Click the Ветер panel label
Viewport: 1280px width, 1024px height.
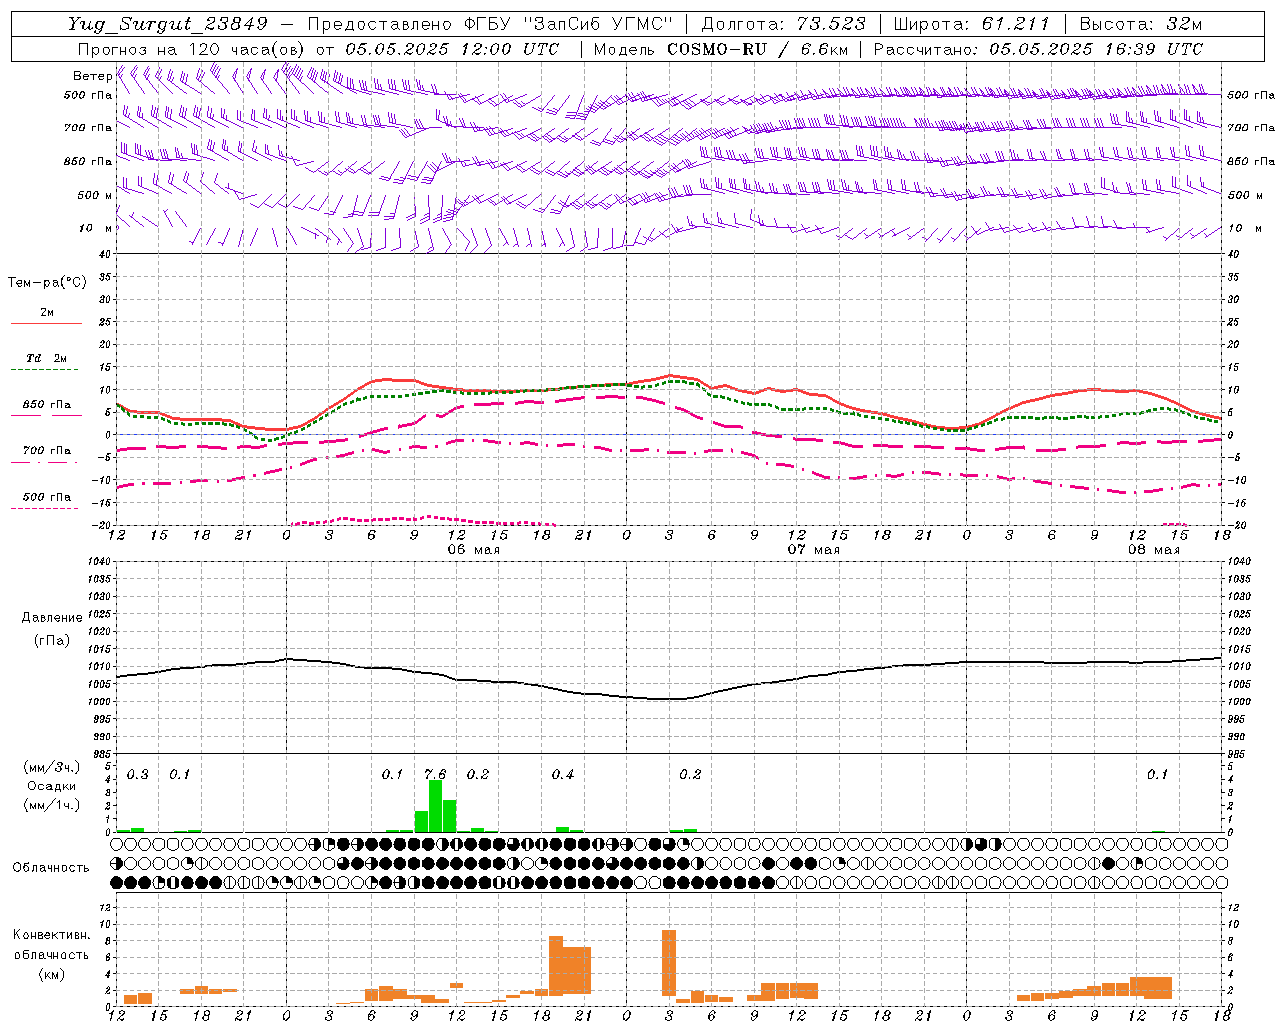(93, 76)
